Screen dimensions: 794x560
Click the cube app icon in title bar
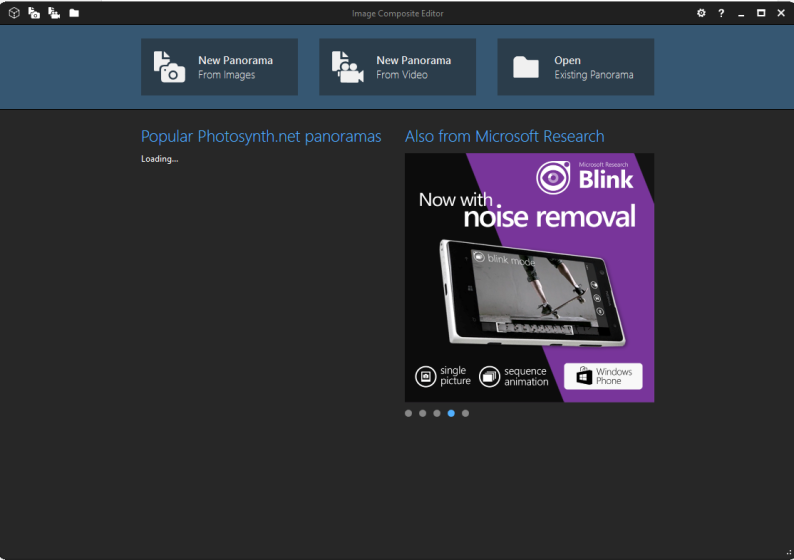pyautogui.click(x=14, y=13)
